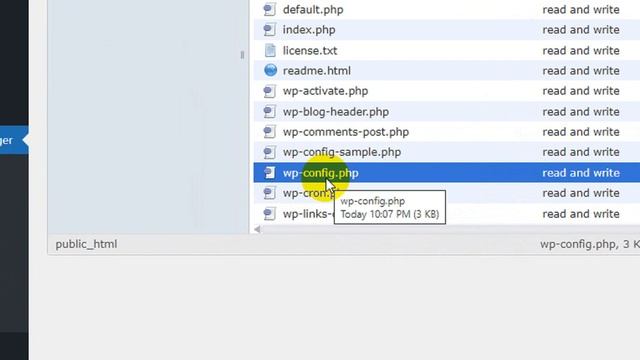Click permissions cell of index.php row
This screenshot has height=360, width=640.
click(x=581, y=30)
